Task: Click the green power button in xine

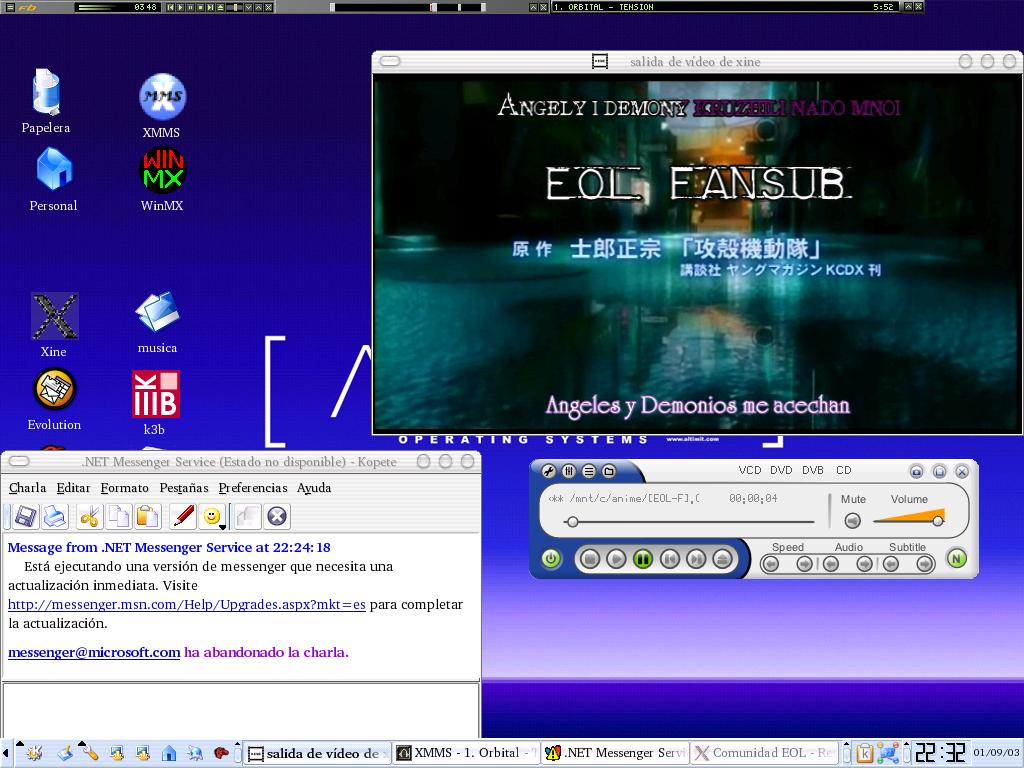Action: [x=551, y=559]
